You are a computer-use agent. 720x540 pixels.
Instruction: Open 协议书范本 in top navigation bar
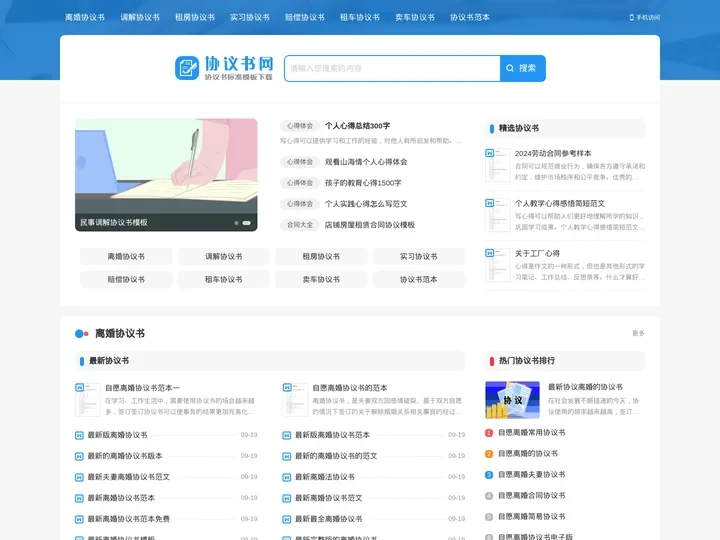click(470, 17)
